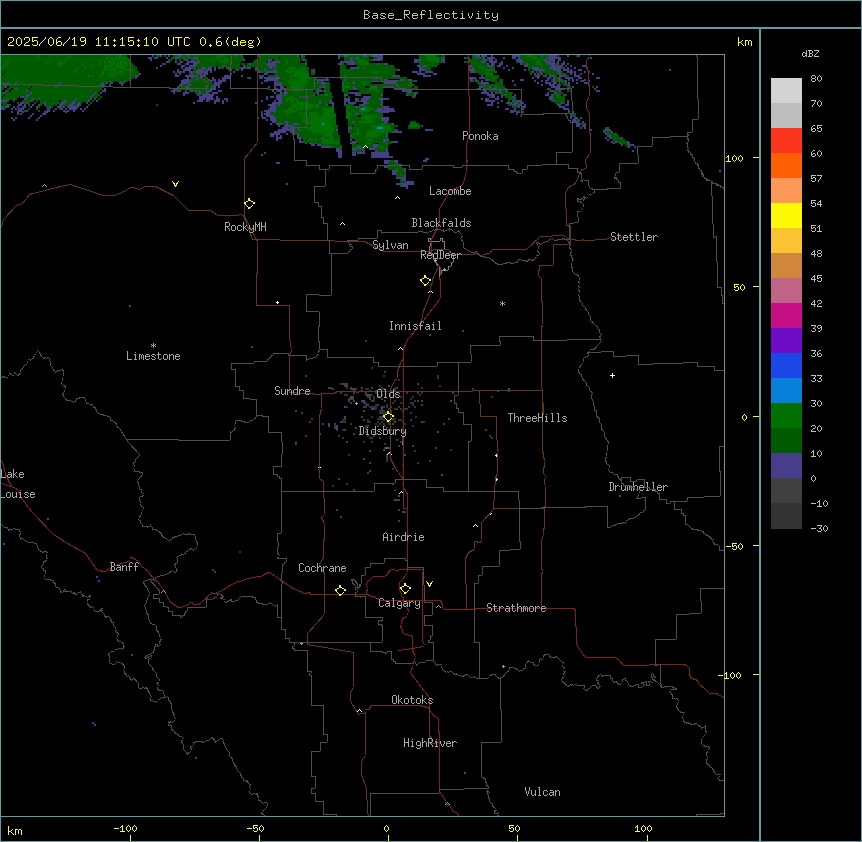The width and height of the screenshot is (862, 842).
Task: Click the Sundre city label
Action: 292,391
